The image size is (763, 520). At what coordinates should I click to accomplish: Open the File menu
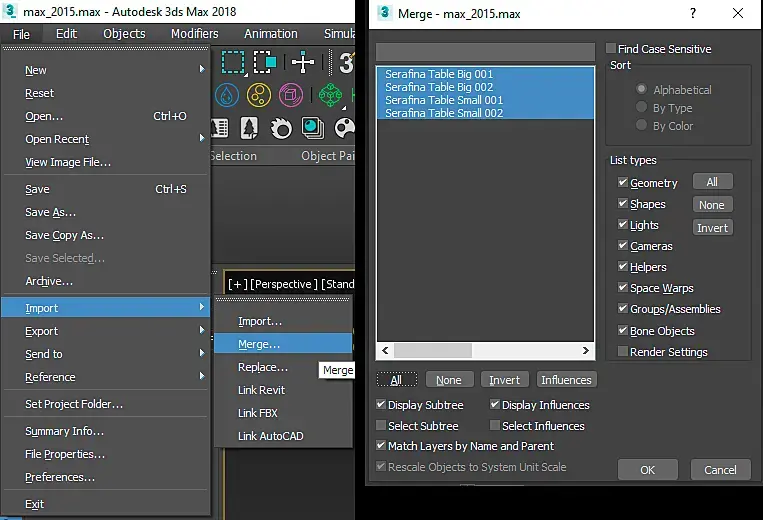[21, 34]
